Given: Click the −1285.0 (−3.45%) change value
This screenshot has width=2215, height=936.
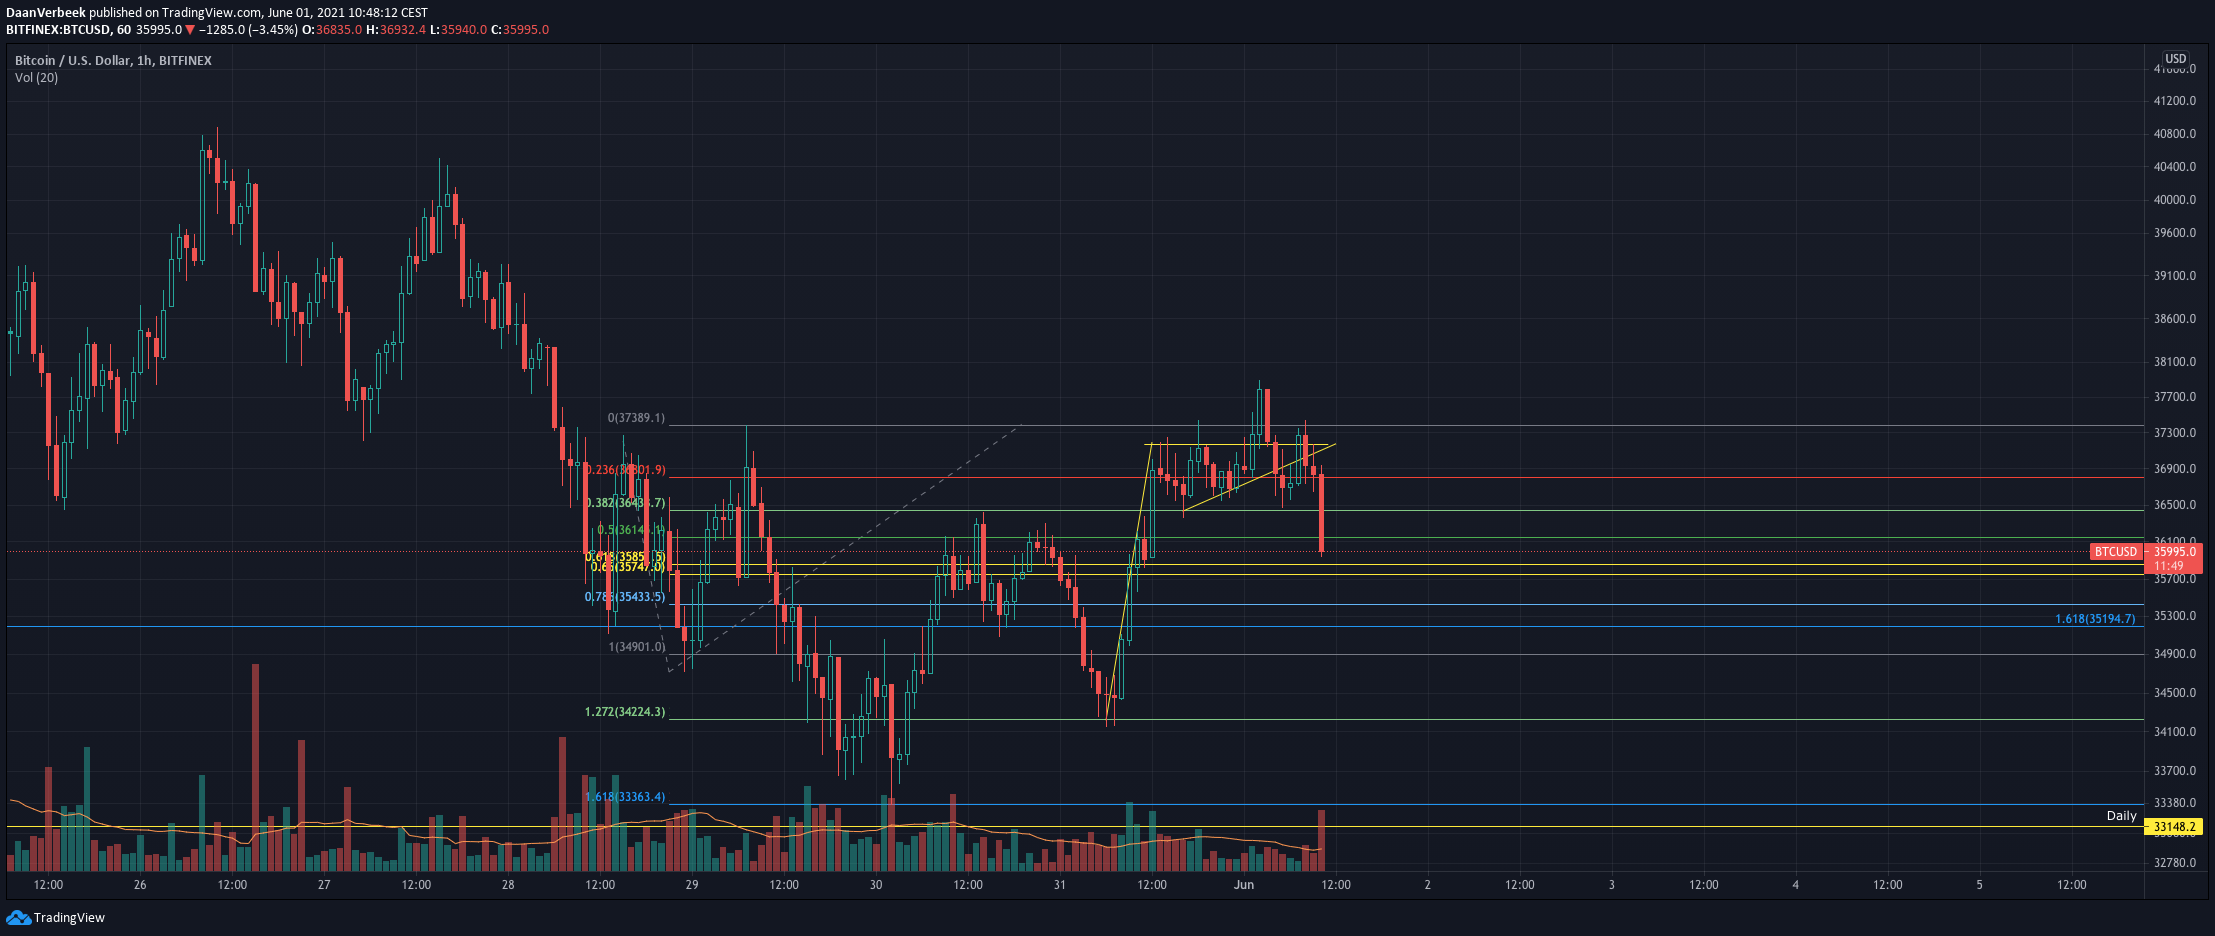Looking at the screenshot, I should pyautogui.click(x=247, y=30).
